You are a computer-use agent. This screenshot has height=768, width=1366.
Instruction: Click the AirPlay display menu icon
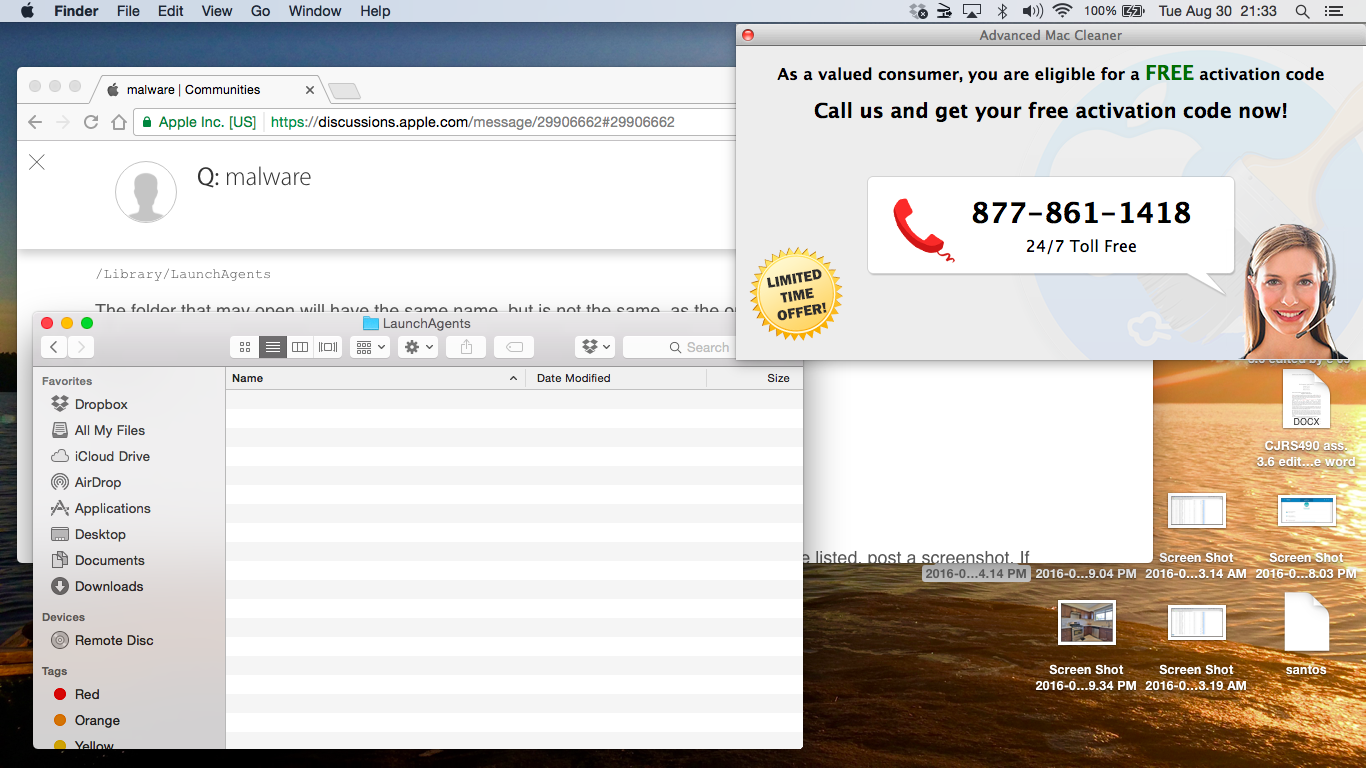tap(972, 11)
